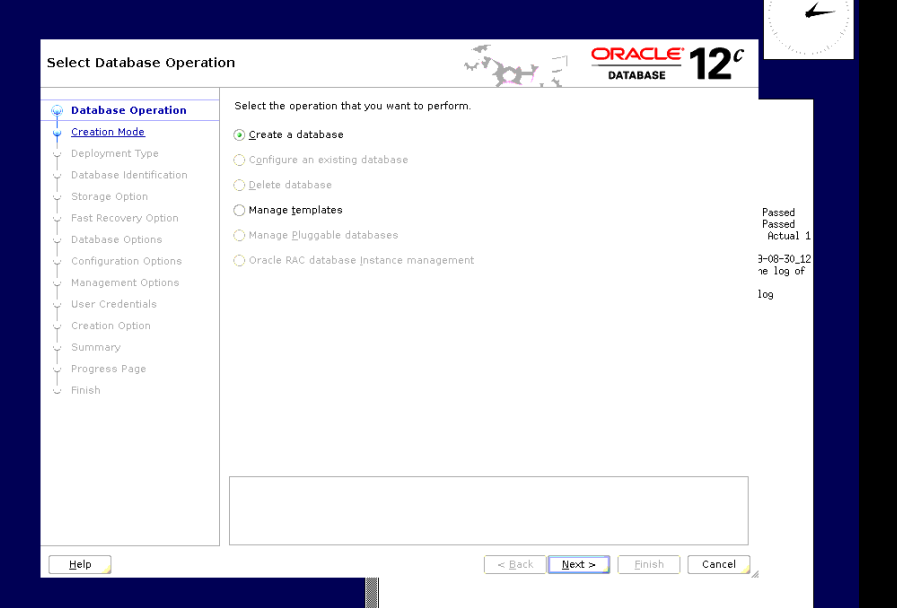
Task: Click the empty message box near Cancel
Action: [x=488, y=510]
